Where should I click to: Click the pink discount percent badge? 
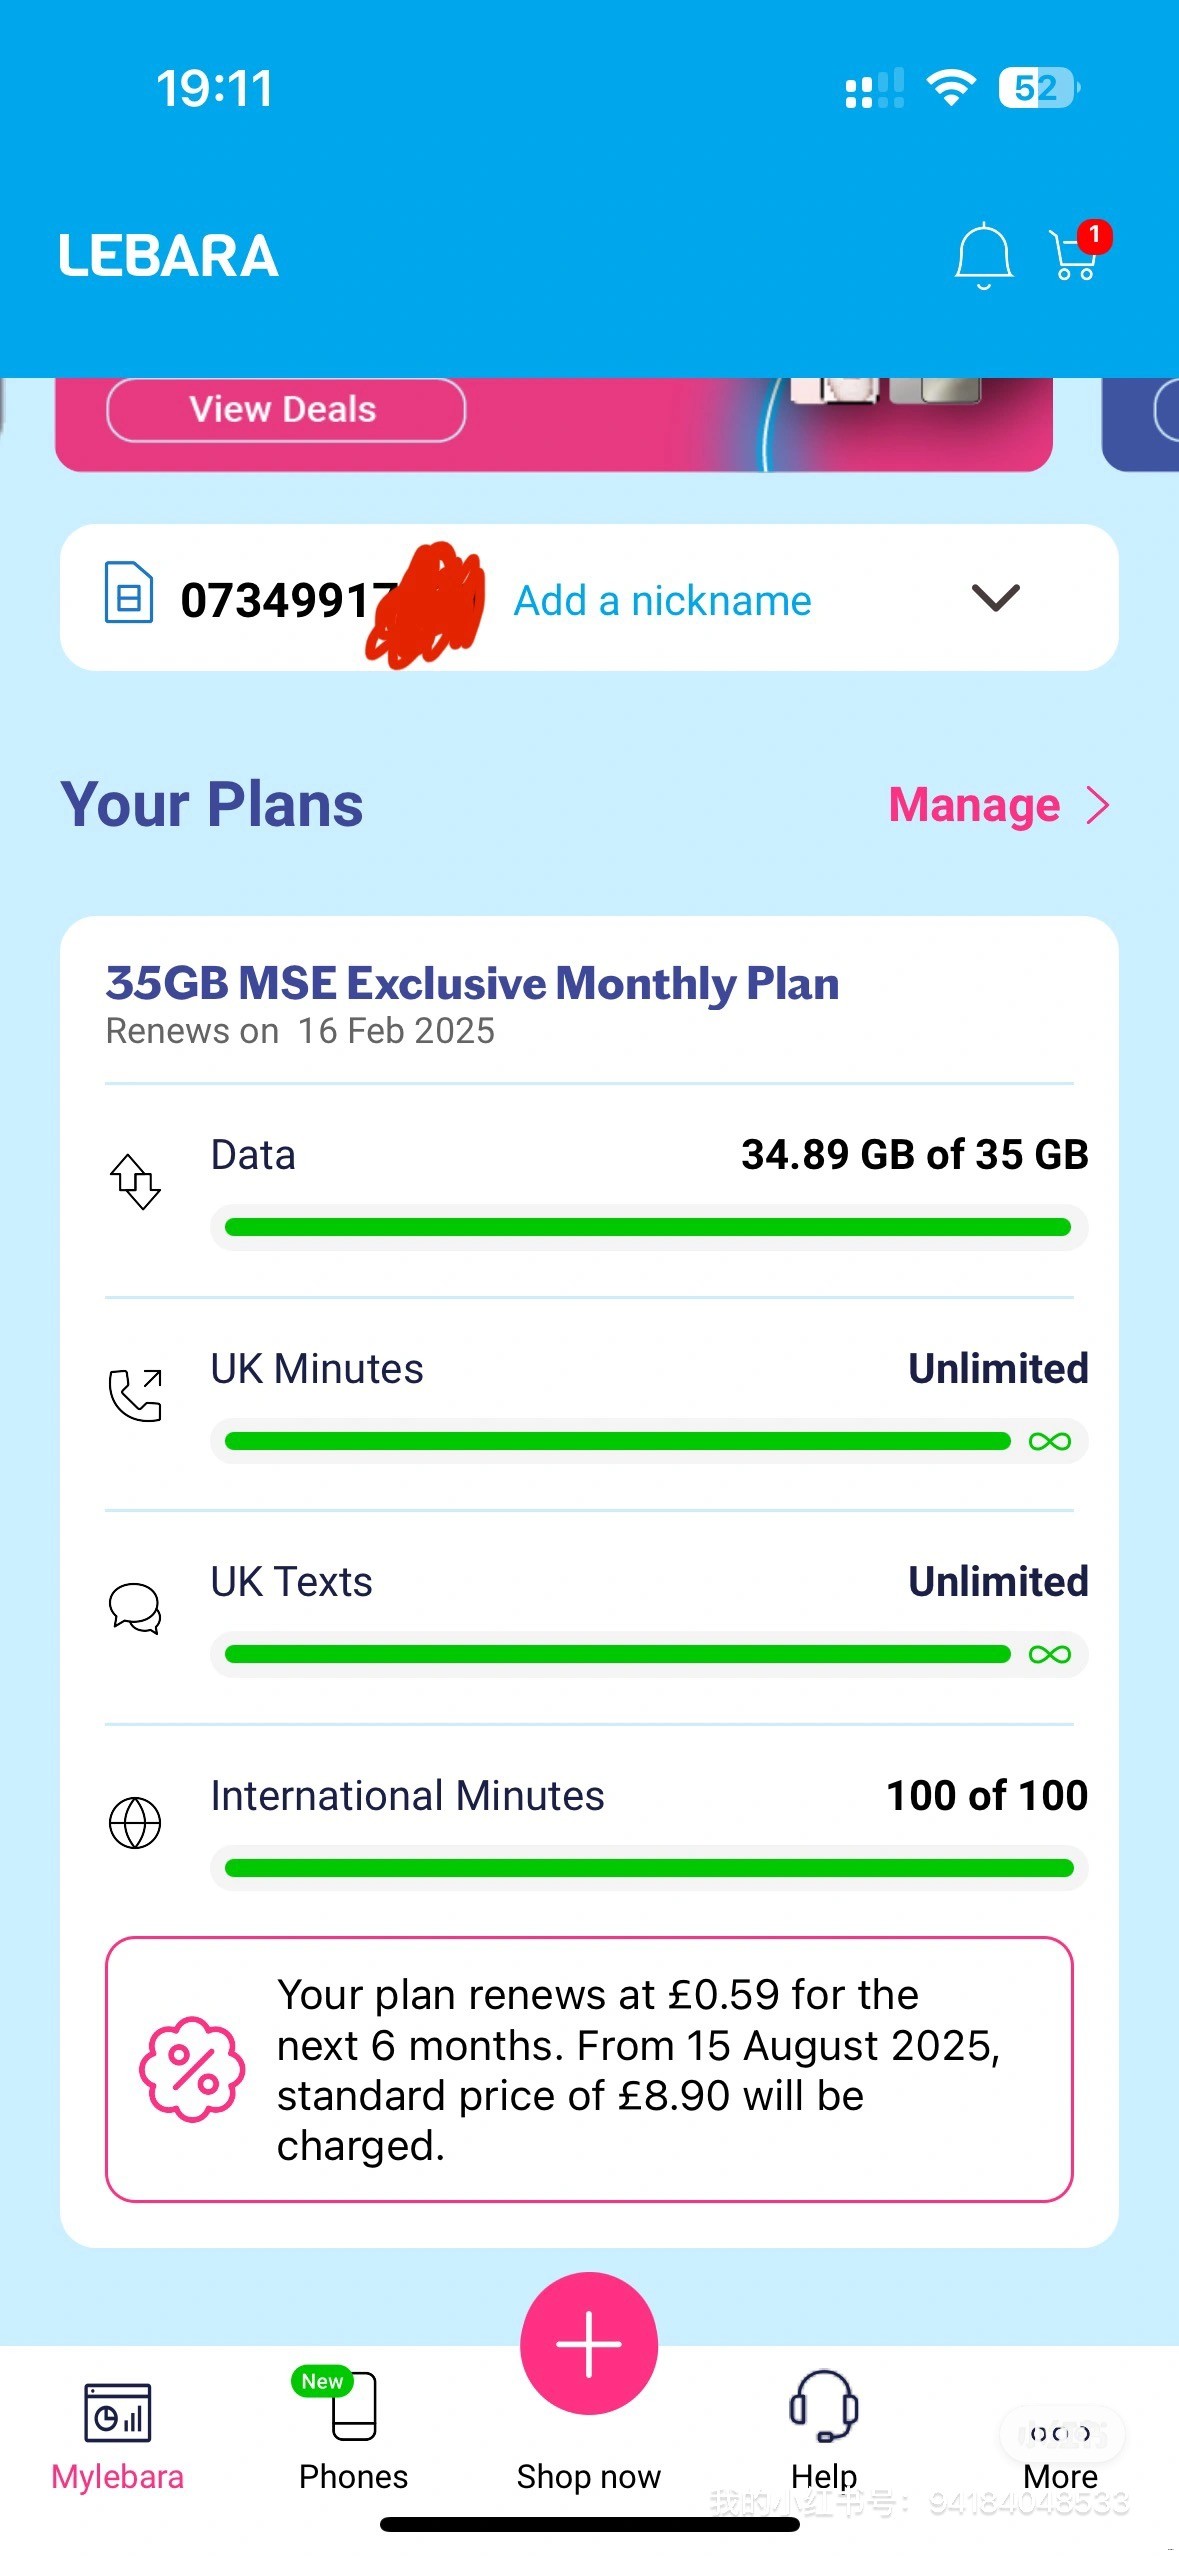[x=192, y=2068]
